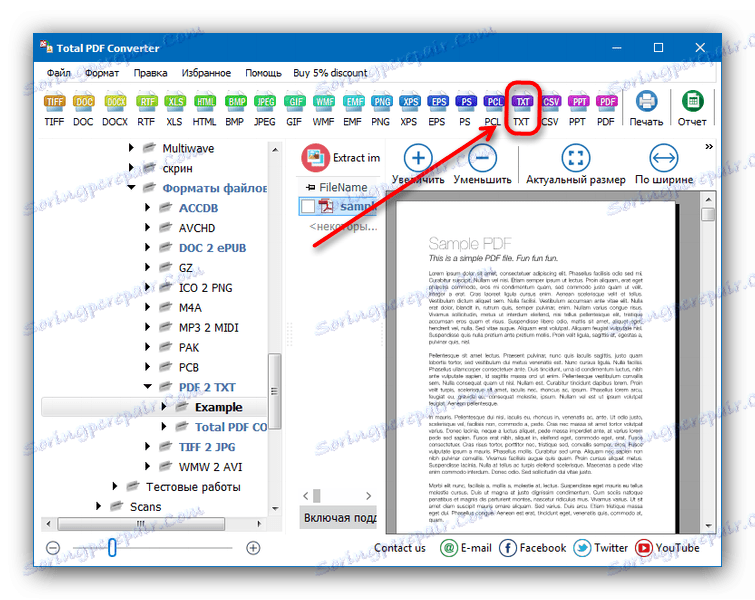Expand the AVCHD folder
Screen dimensions: 755x600
point(148,227)
